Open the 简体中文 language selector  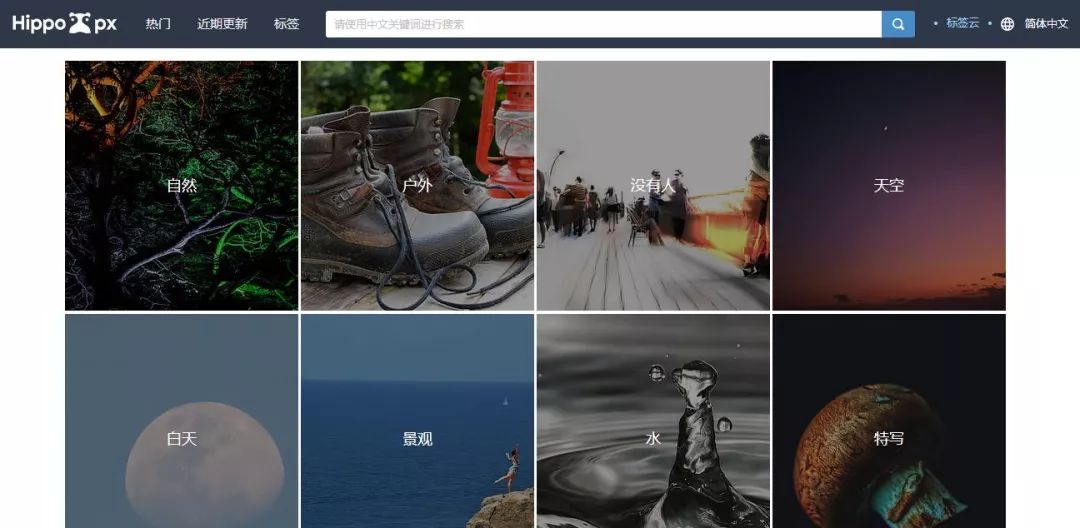(x=1046, y=24)
